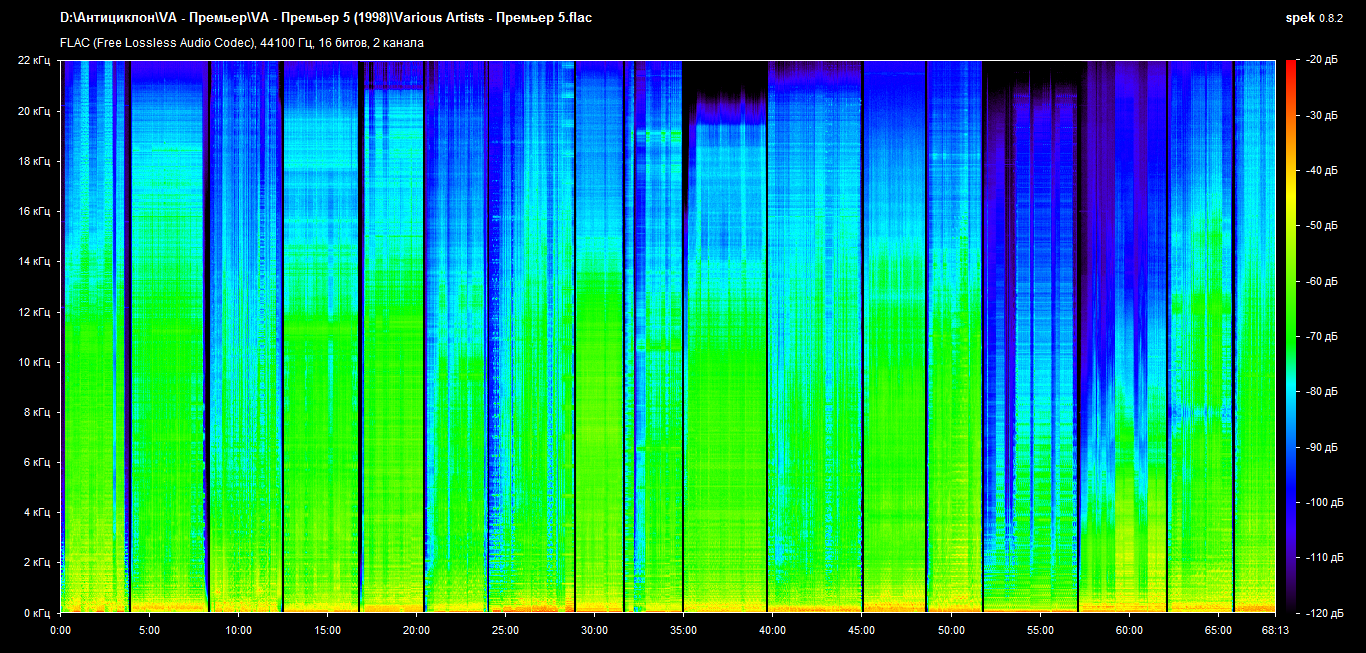Select the 20 кГц frequency label
The height and width of the screenshot is (653, 1366).
(x=35, y=111)
